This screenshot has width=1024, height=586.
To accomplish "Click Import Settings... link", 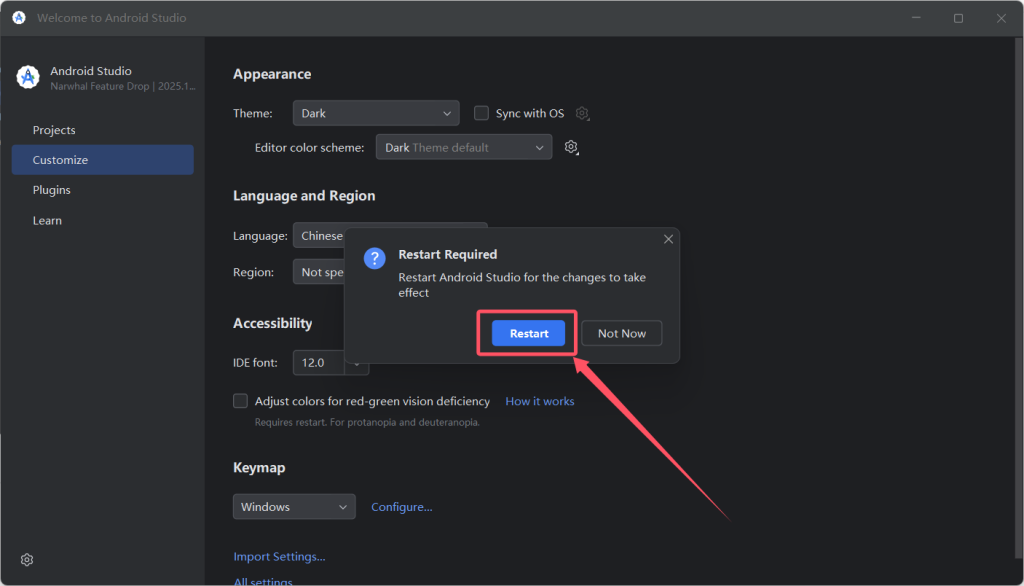I will click(280, 557).
